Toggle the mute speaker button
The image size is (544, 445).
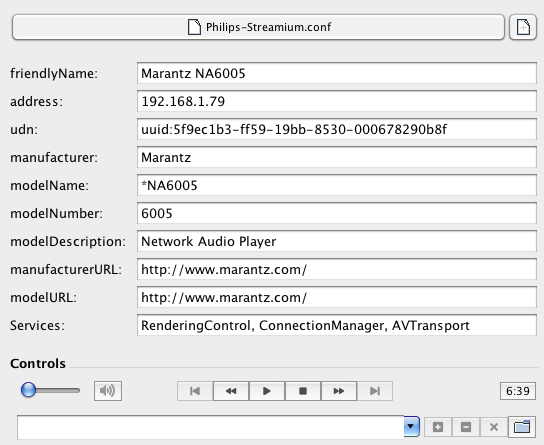pos(108,391)
